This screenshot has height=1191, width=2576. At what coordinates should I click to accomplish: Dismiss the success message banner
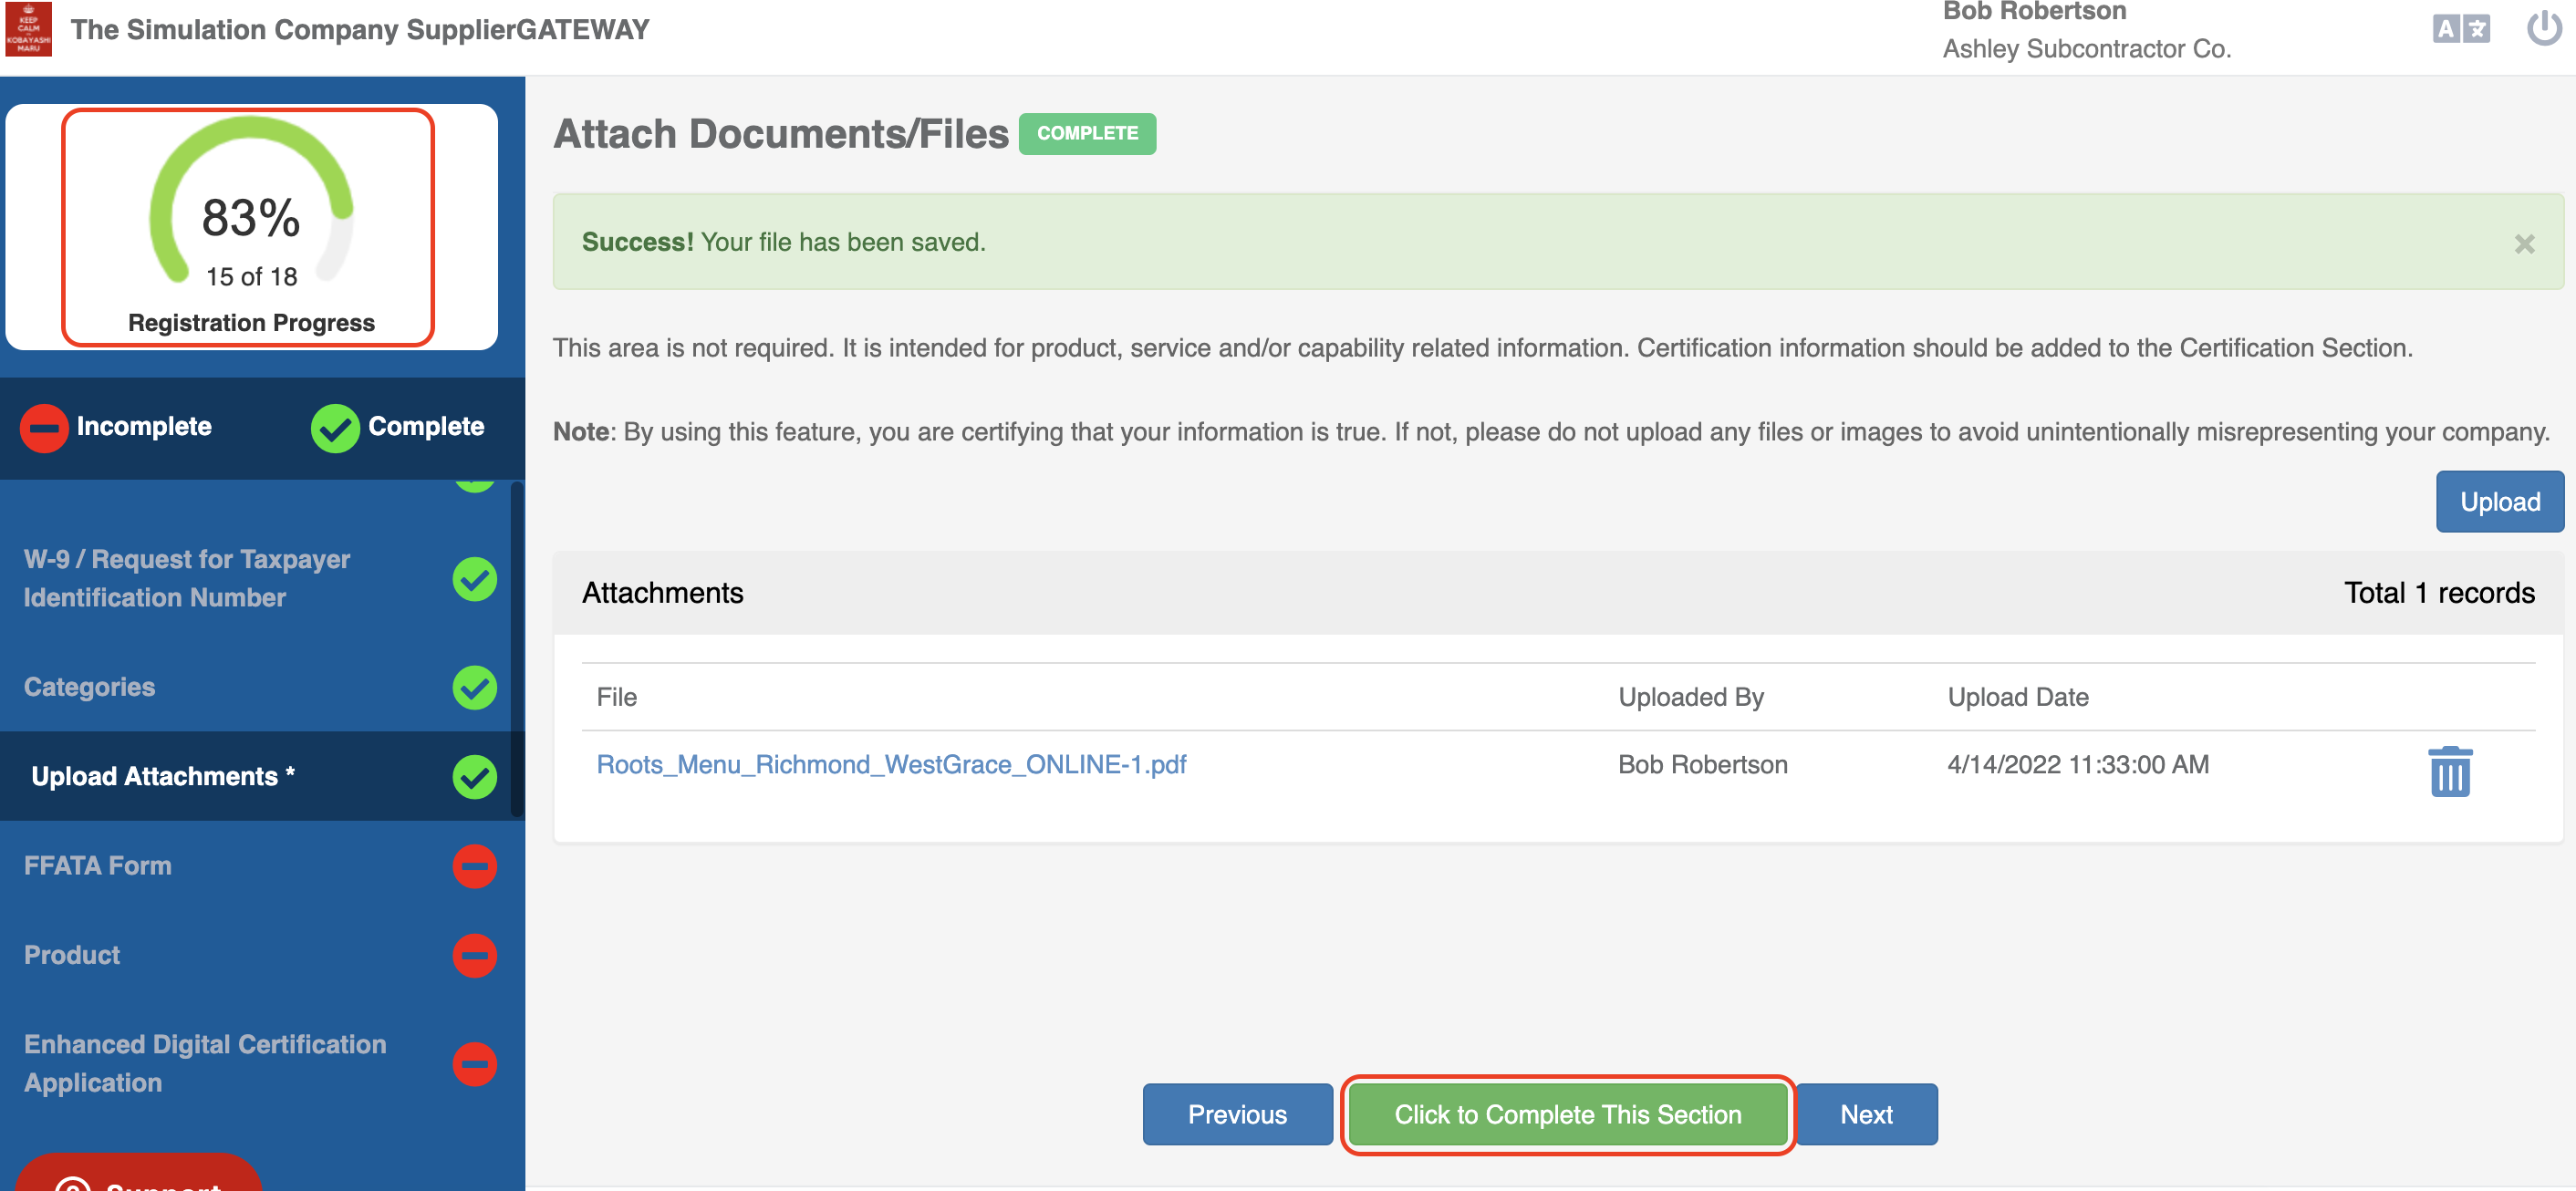pyautogui.click(x=2524, y=243)
